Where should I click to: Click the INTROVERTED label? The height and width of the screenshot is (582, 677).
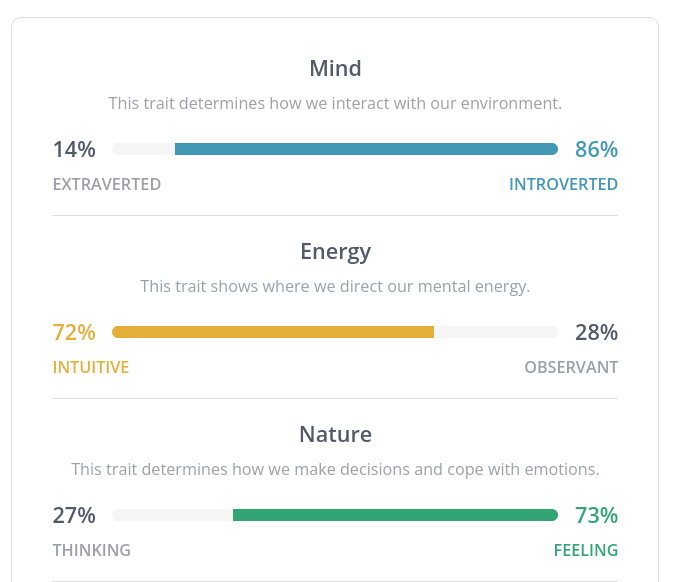pyautogui.click(x=563, y=184)
